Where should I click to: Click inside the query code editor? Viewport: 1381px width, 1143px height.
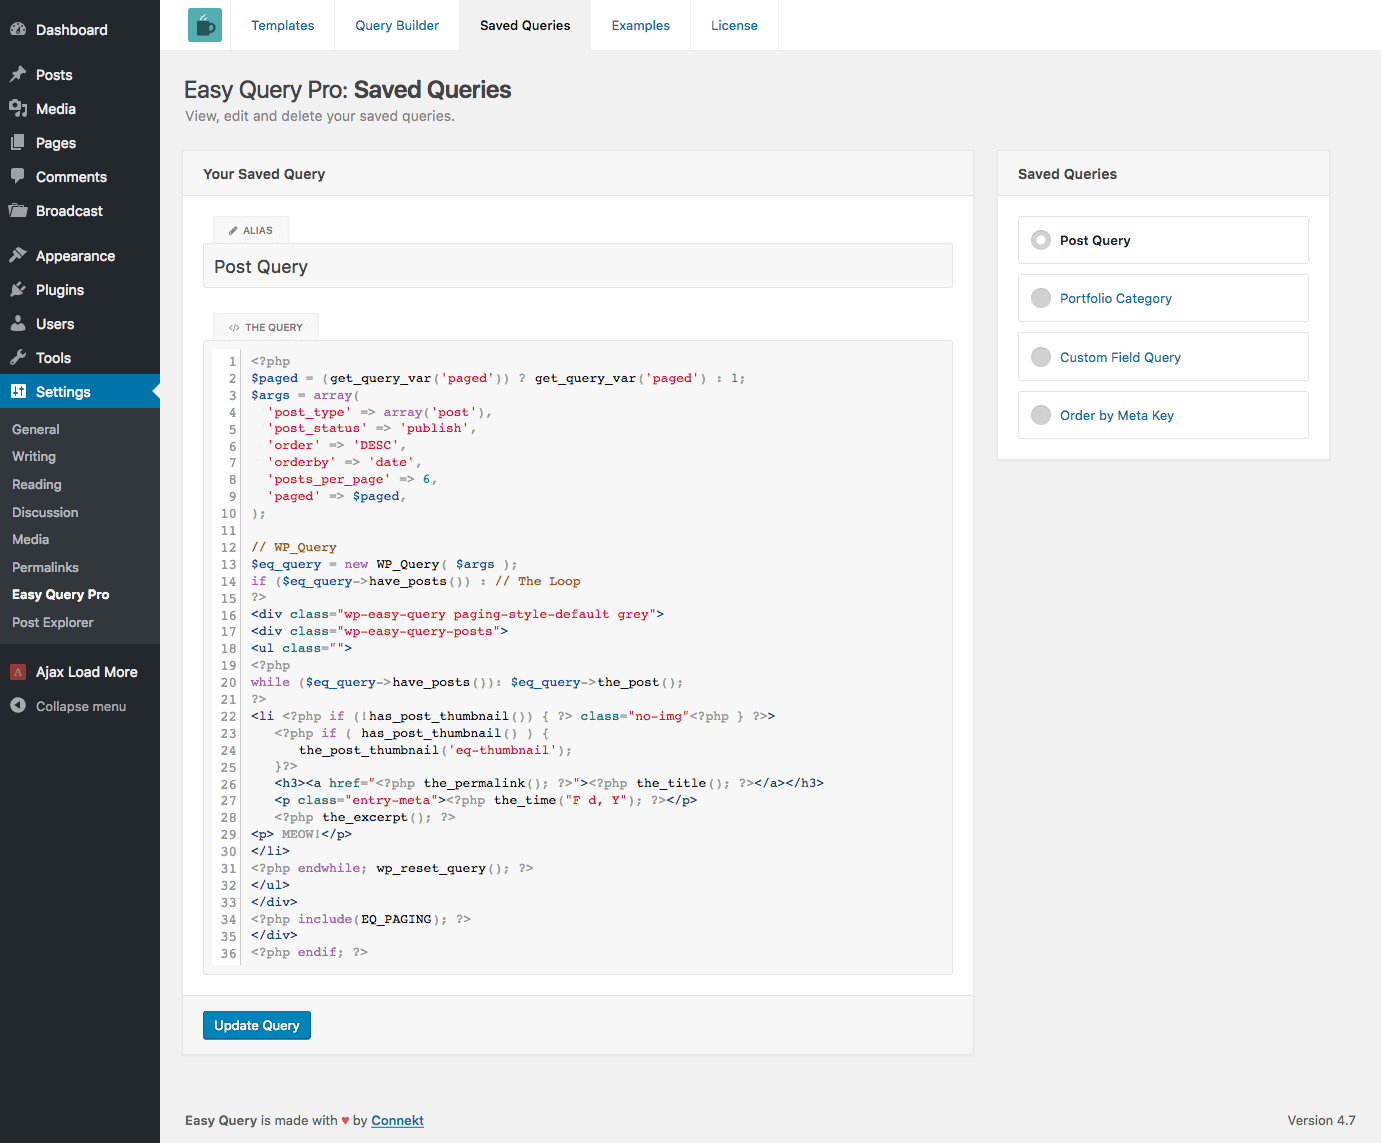(x=578, y=657)
